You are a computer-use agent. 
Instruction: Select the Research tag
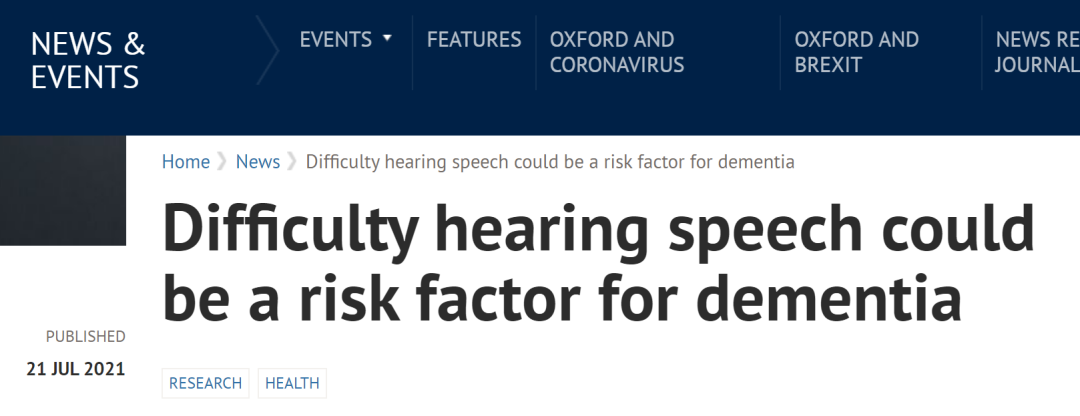coord(205,383)
